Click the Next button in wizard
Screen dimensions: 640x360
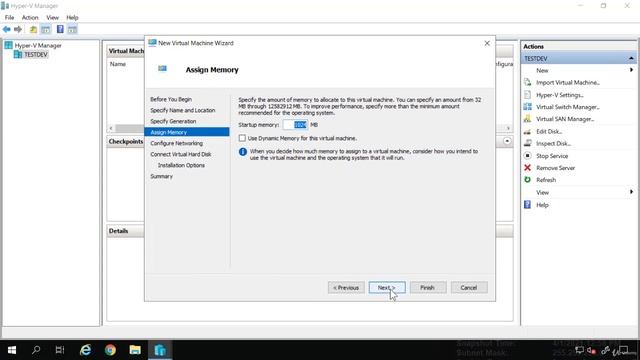(387, 288)
